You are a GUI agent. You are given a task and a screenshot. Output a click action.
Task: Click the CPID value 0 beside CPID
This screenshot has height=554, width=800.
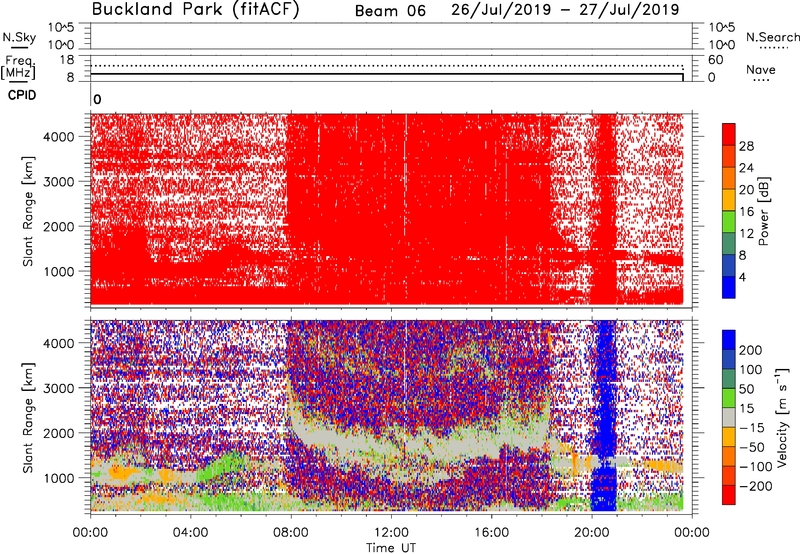pos(97,100)
